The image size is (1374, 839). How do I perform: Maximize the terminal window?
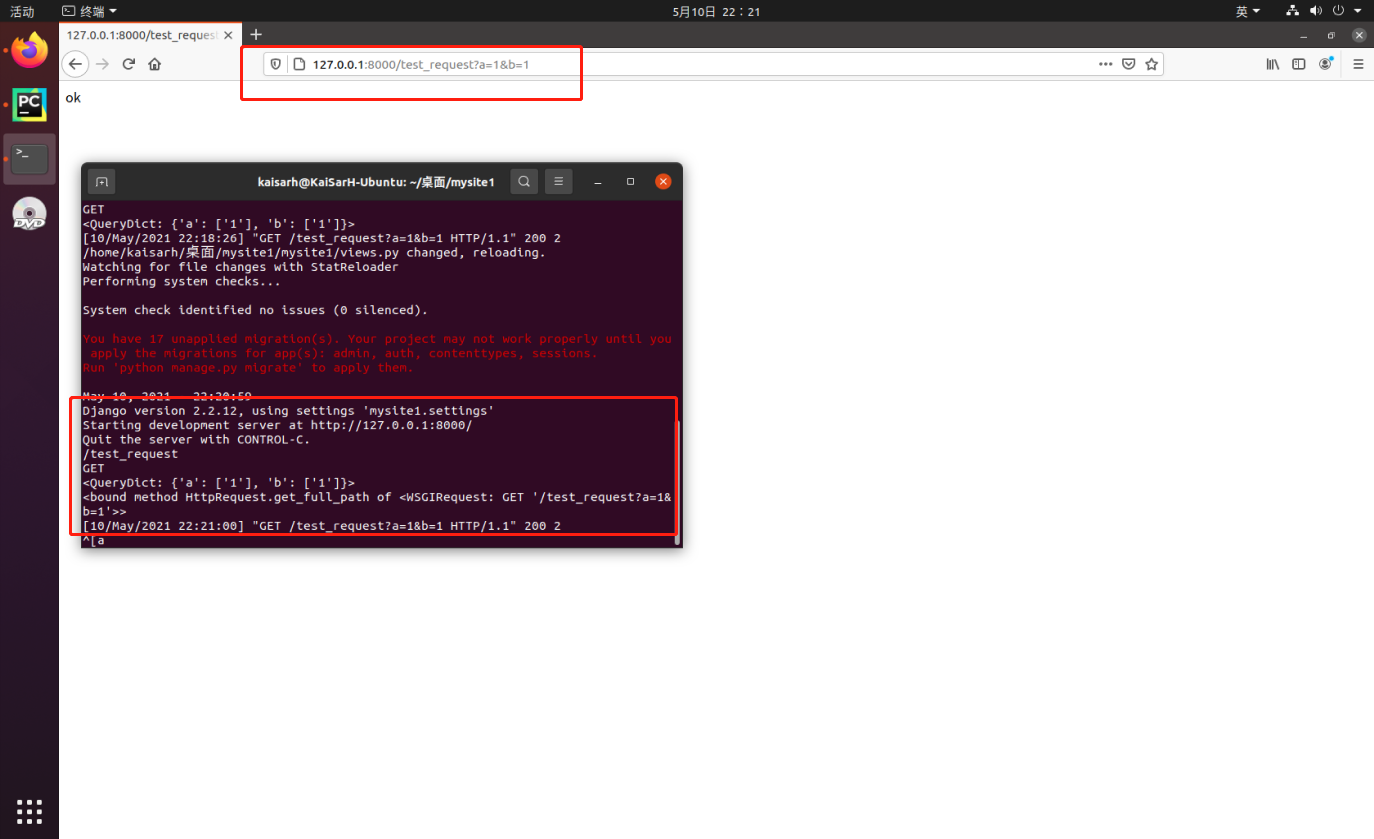[630, 182]
